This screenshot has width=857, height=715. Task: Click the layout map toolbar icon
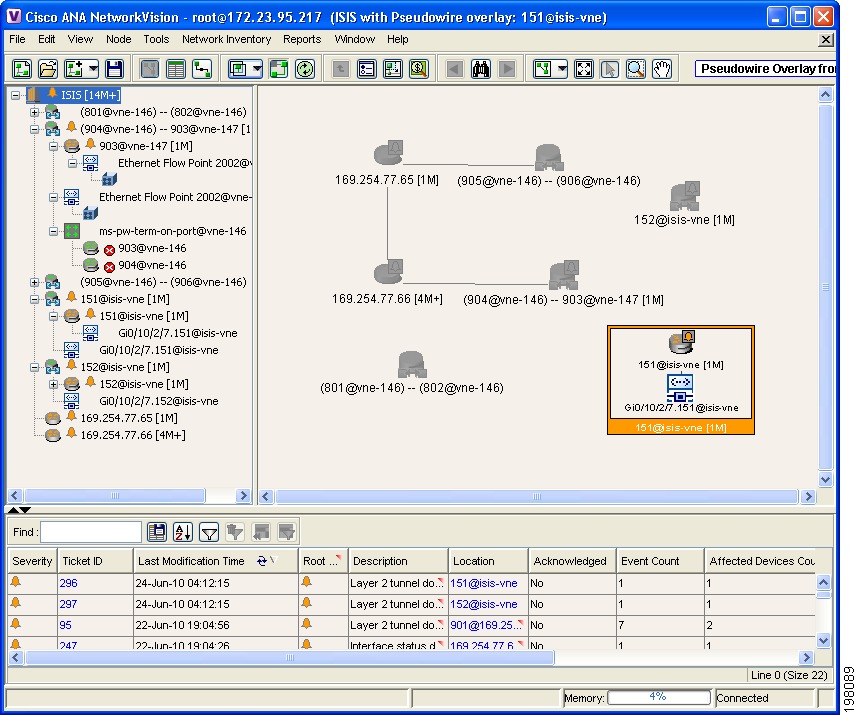point(543,69)
